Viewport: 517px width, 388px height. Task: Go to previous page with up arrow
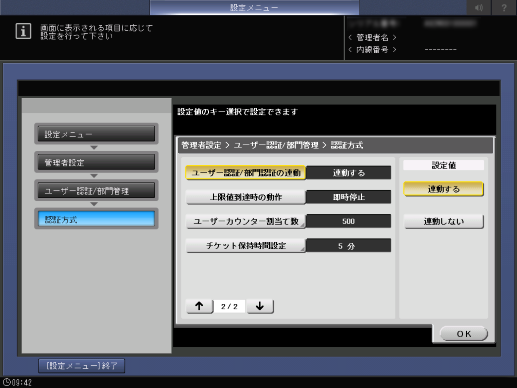point(199,306)
